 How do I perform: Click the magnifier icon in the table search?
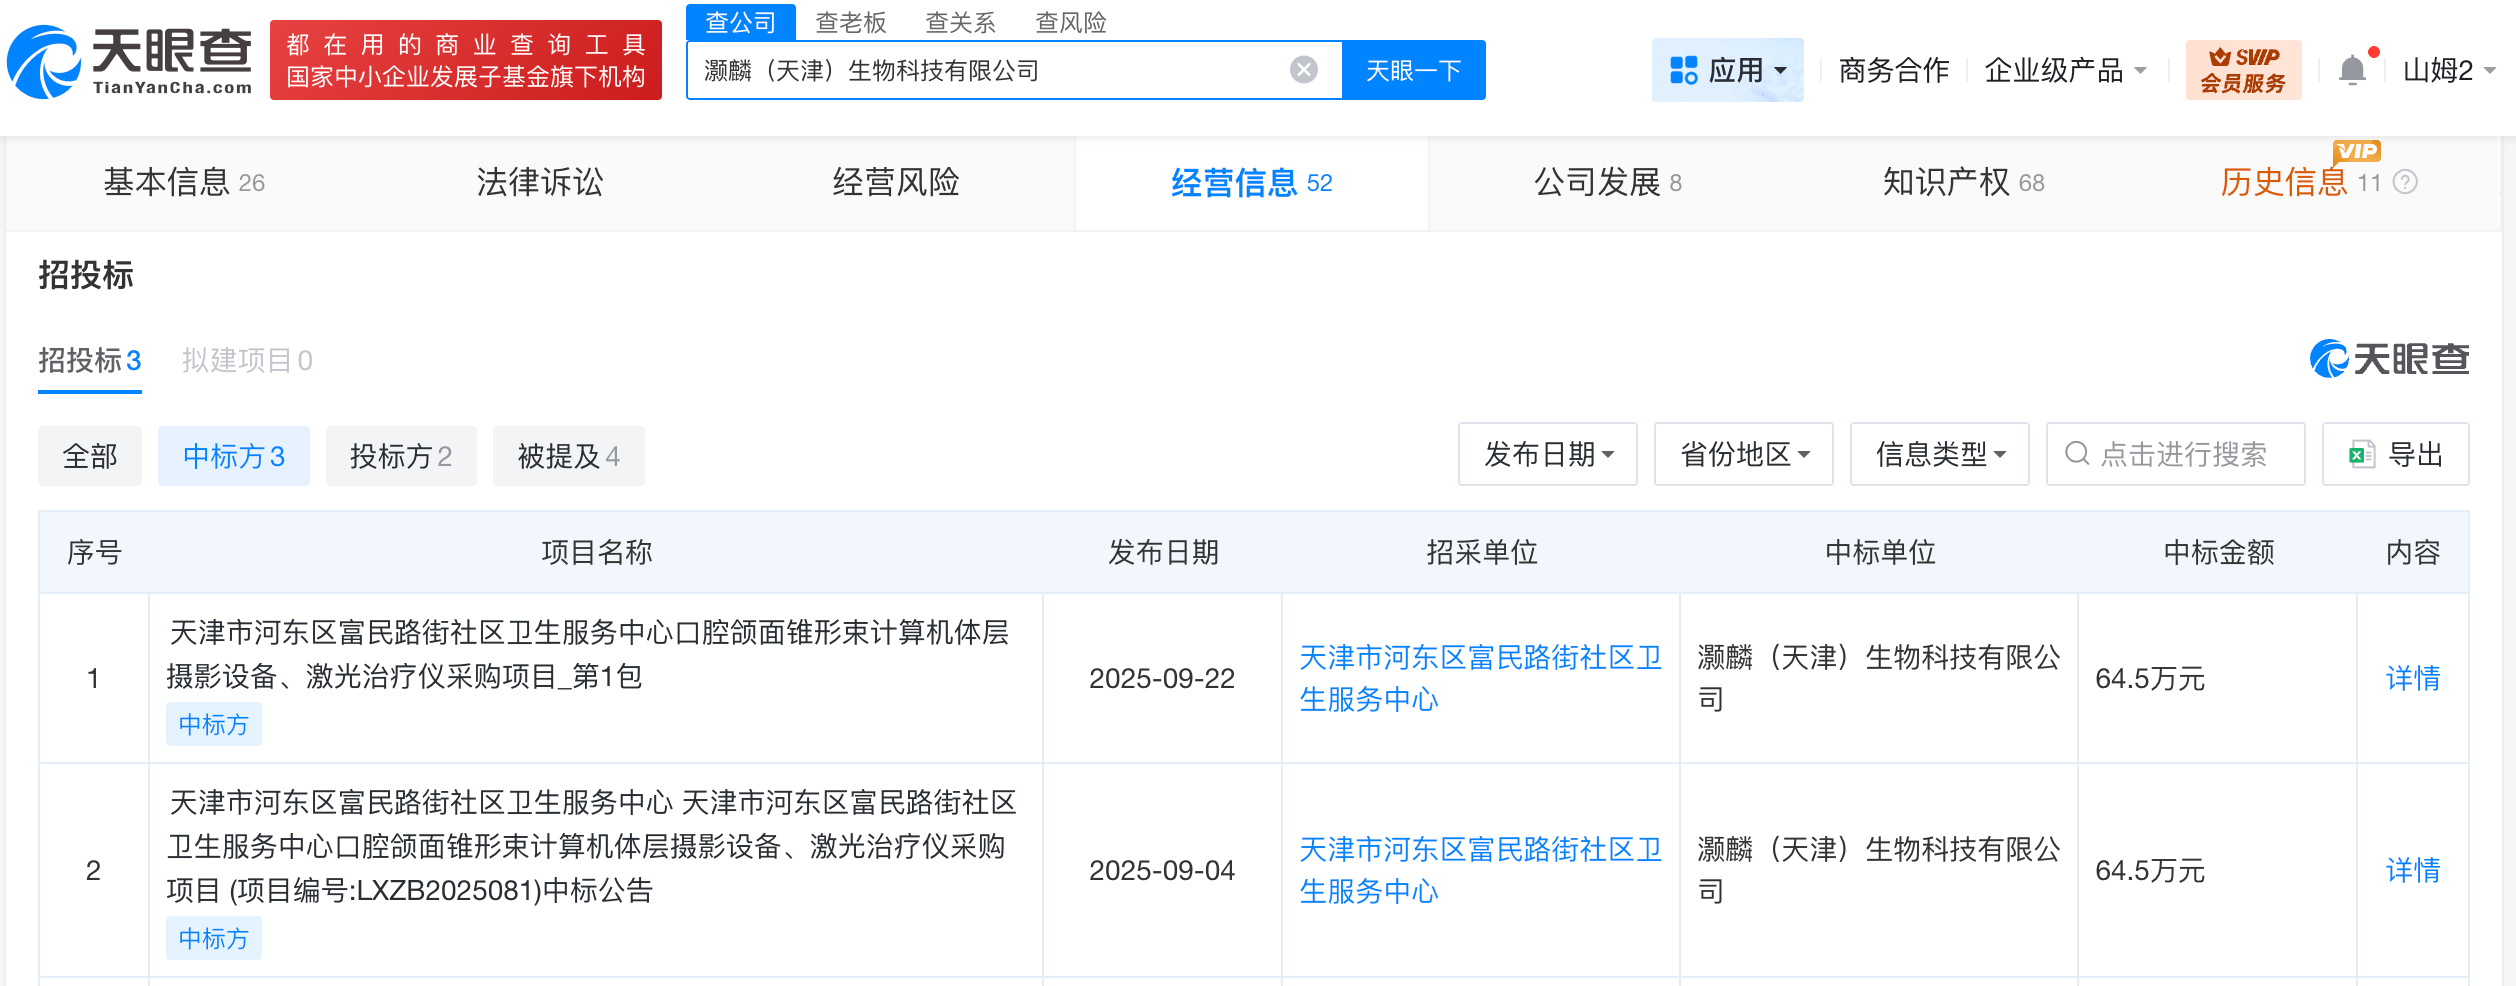(2077, 455)
